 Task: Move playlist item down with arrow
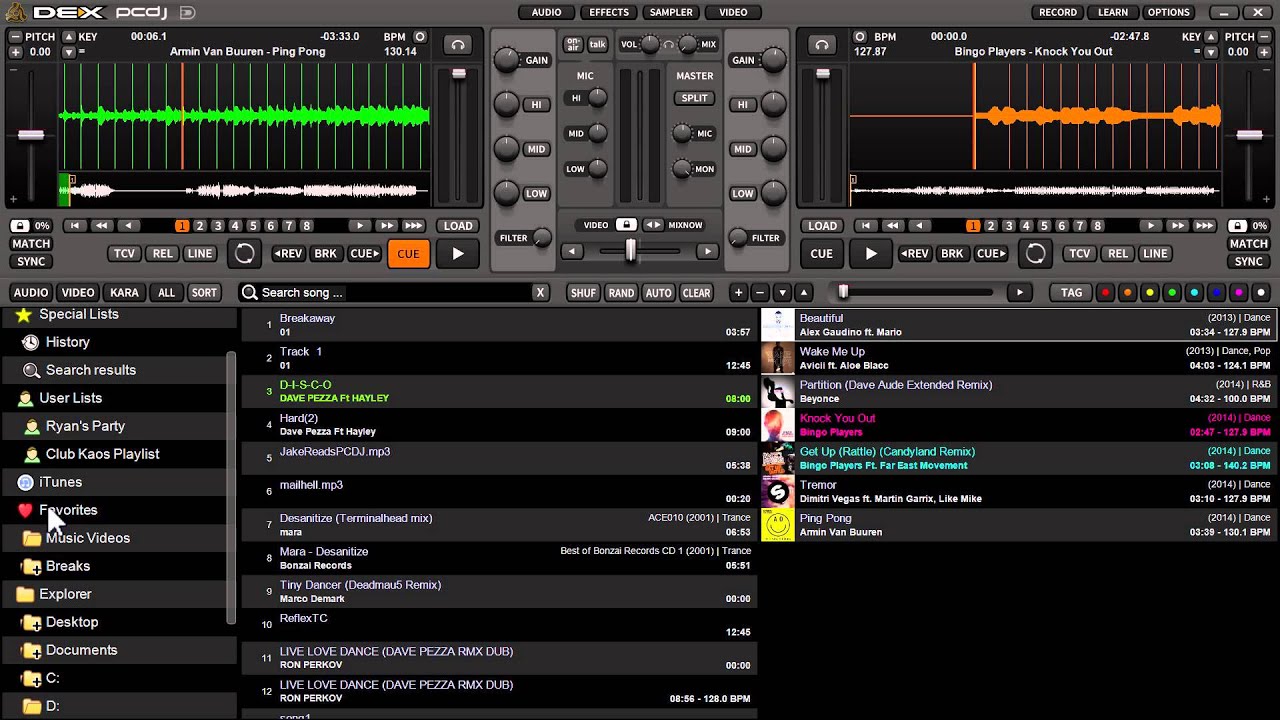(783, 293)
